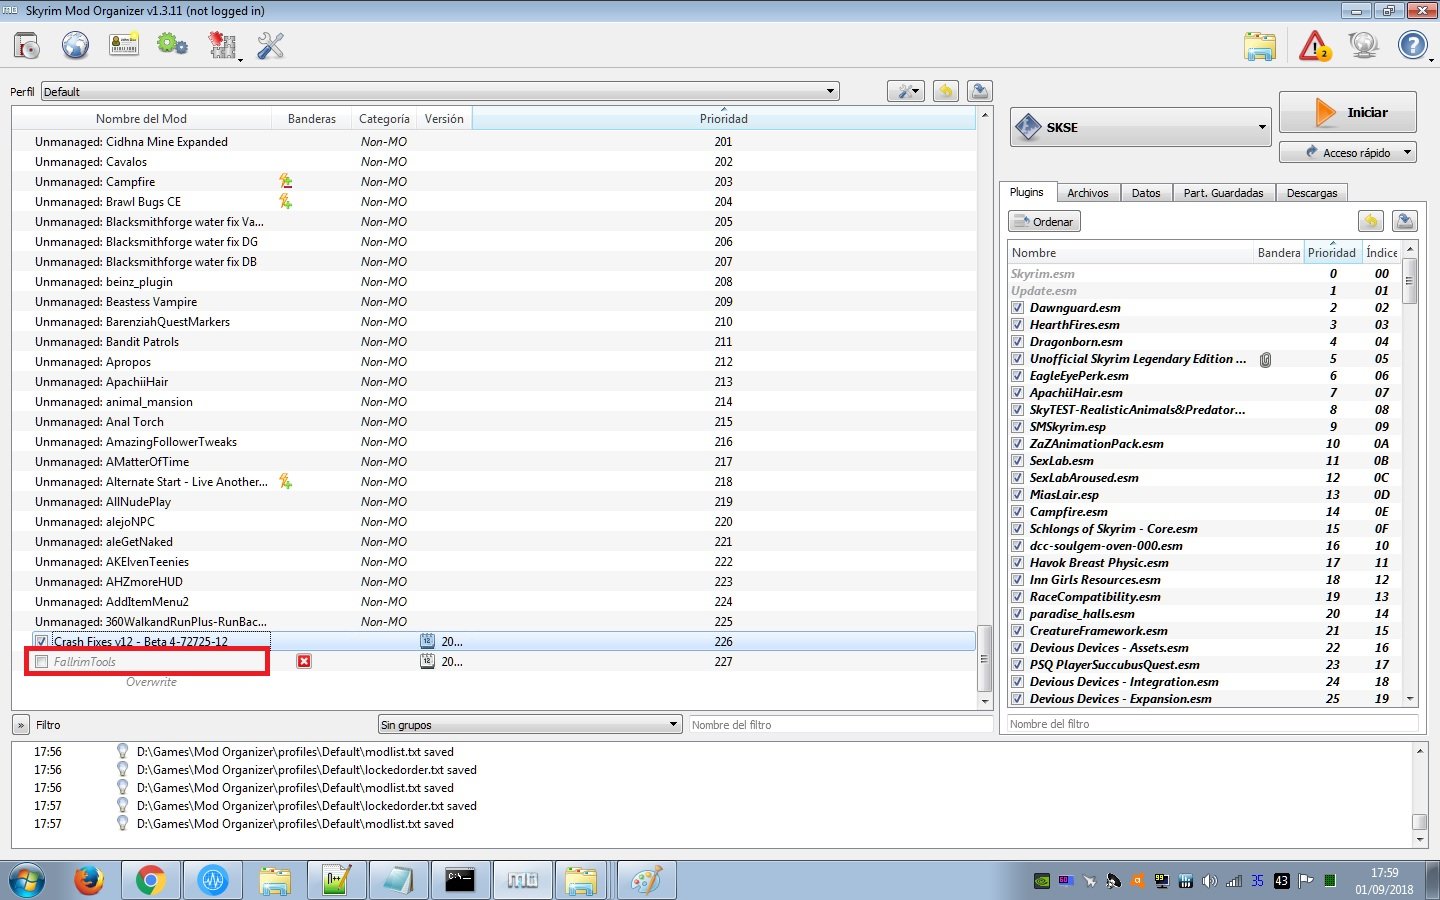Open the Tools puzzle-piece plugin icon
This screenshot has width=1440, height=900.
222,46
